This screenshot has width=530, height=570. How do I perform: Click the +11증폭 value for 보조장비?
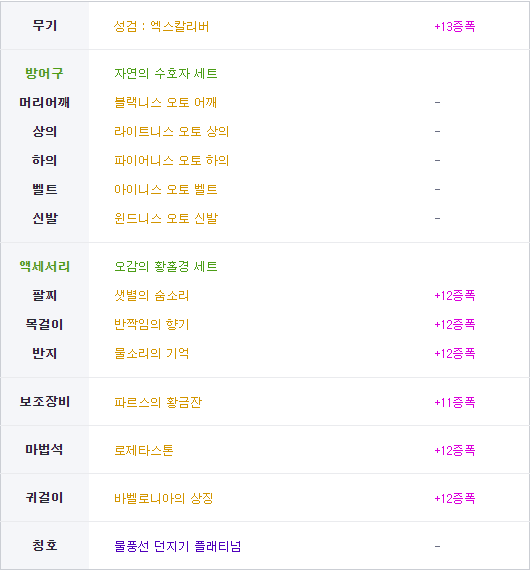click(x=455, y=402)
